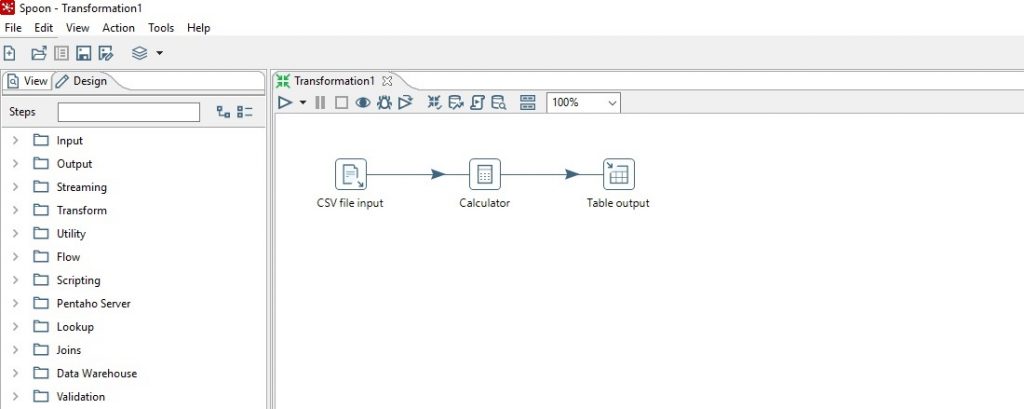Save the transformation using the disk icon

83,53
